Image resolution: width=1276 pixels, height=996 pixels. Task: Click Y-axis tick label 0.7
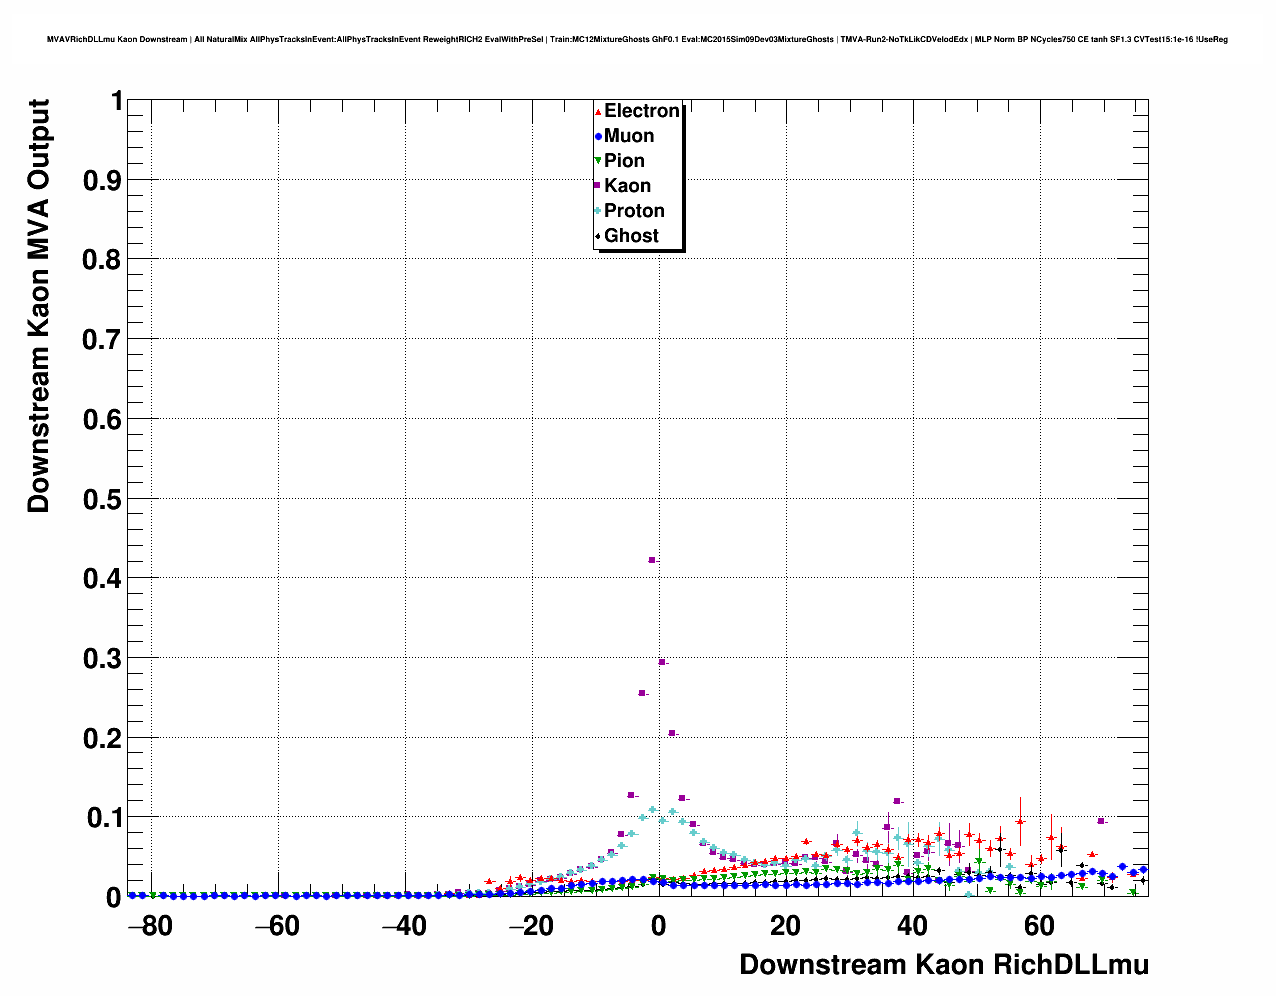click(104, 340)
